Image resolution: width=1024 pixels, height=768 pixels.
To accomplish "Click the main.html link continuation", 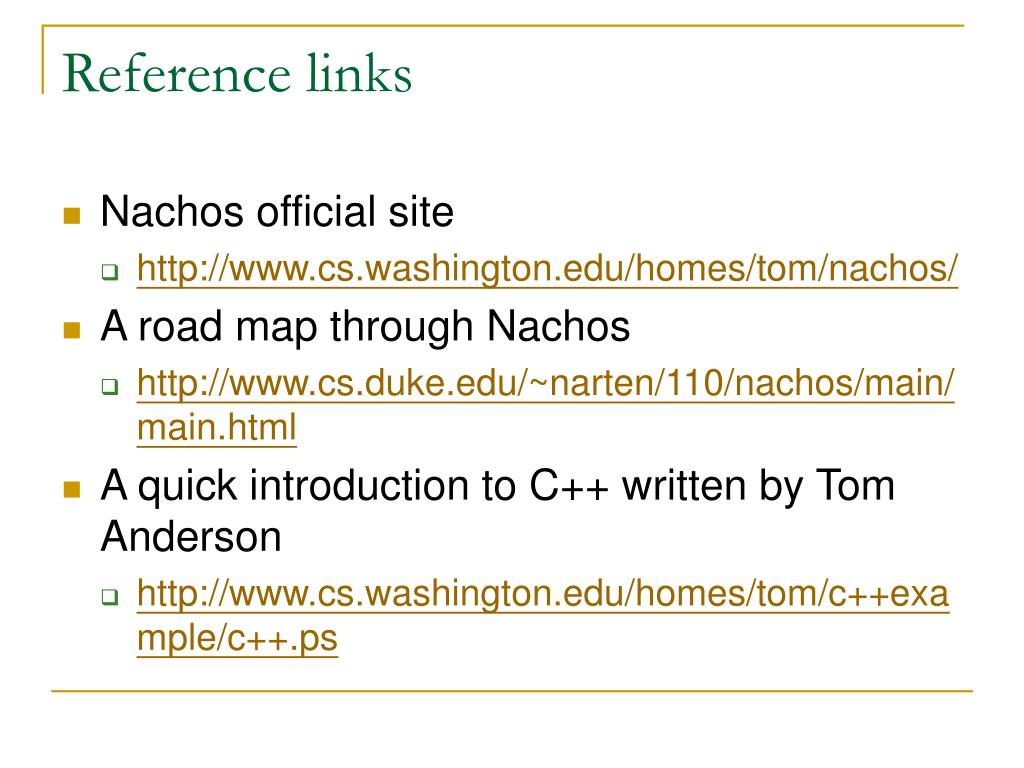I will pos(217,428).
